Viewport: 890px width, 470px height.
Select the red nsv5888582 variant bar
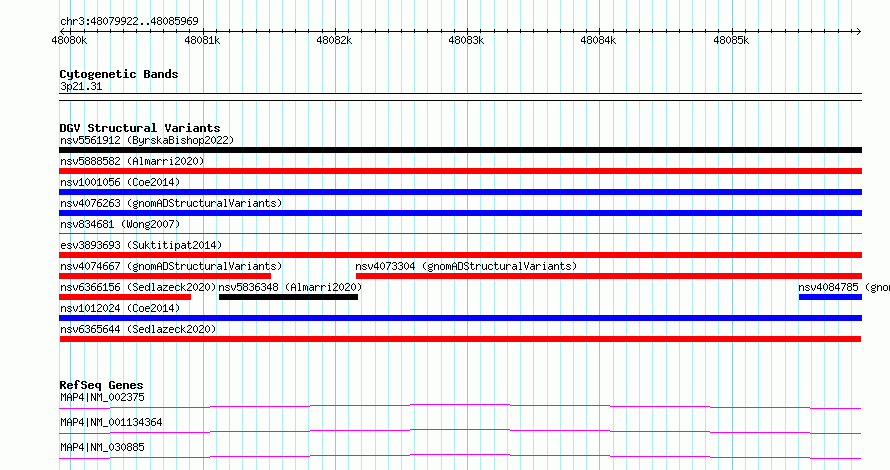point(460,171)
